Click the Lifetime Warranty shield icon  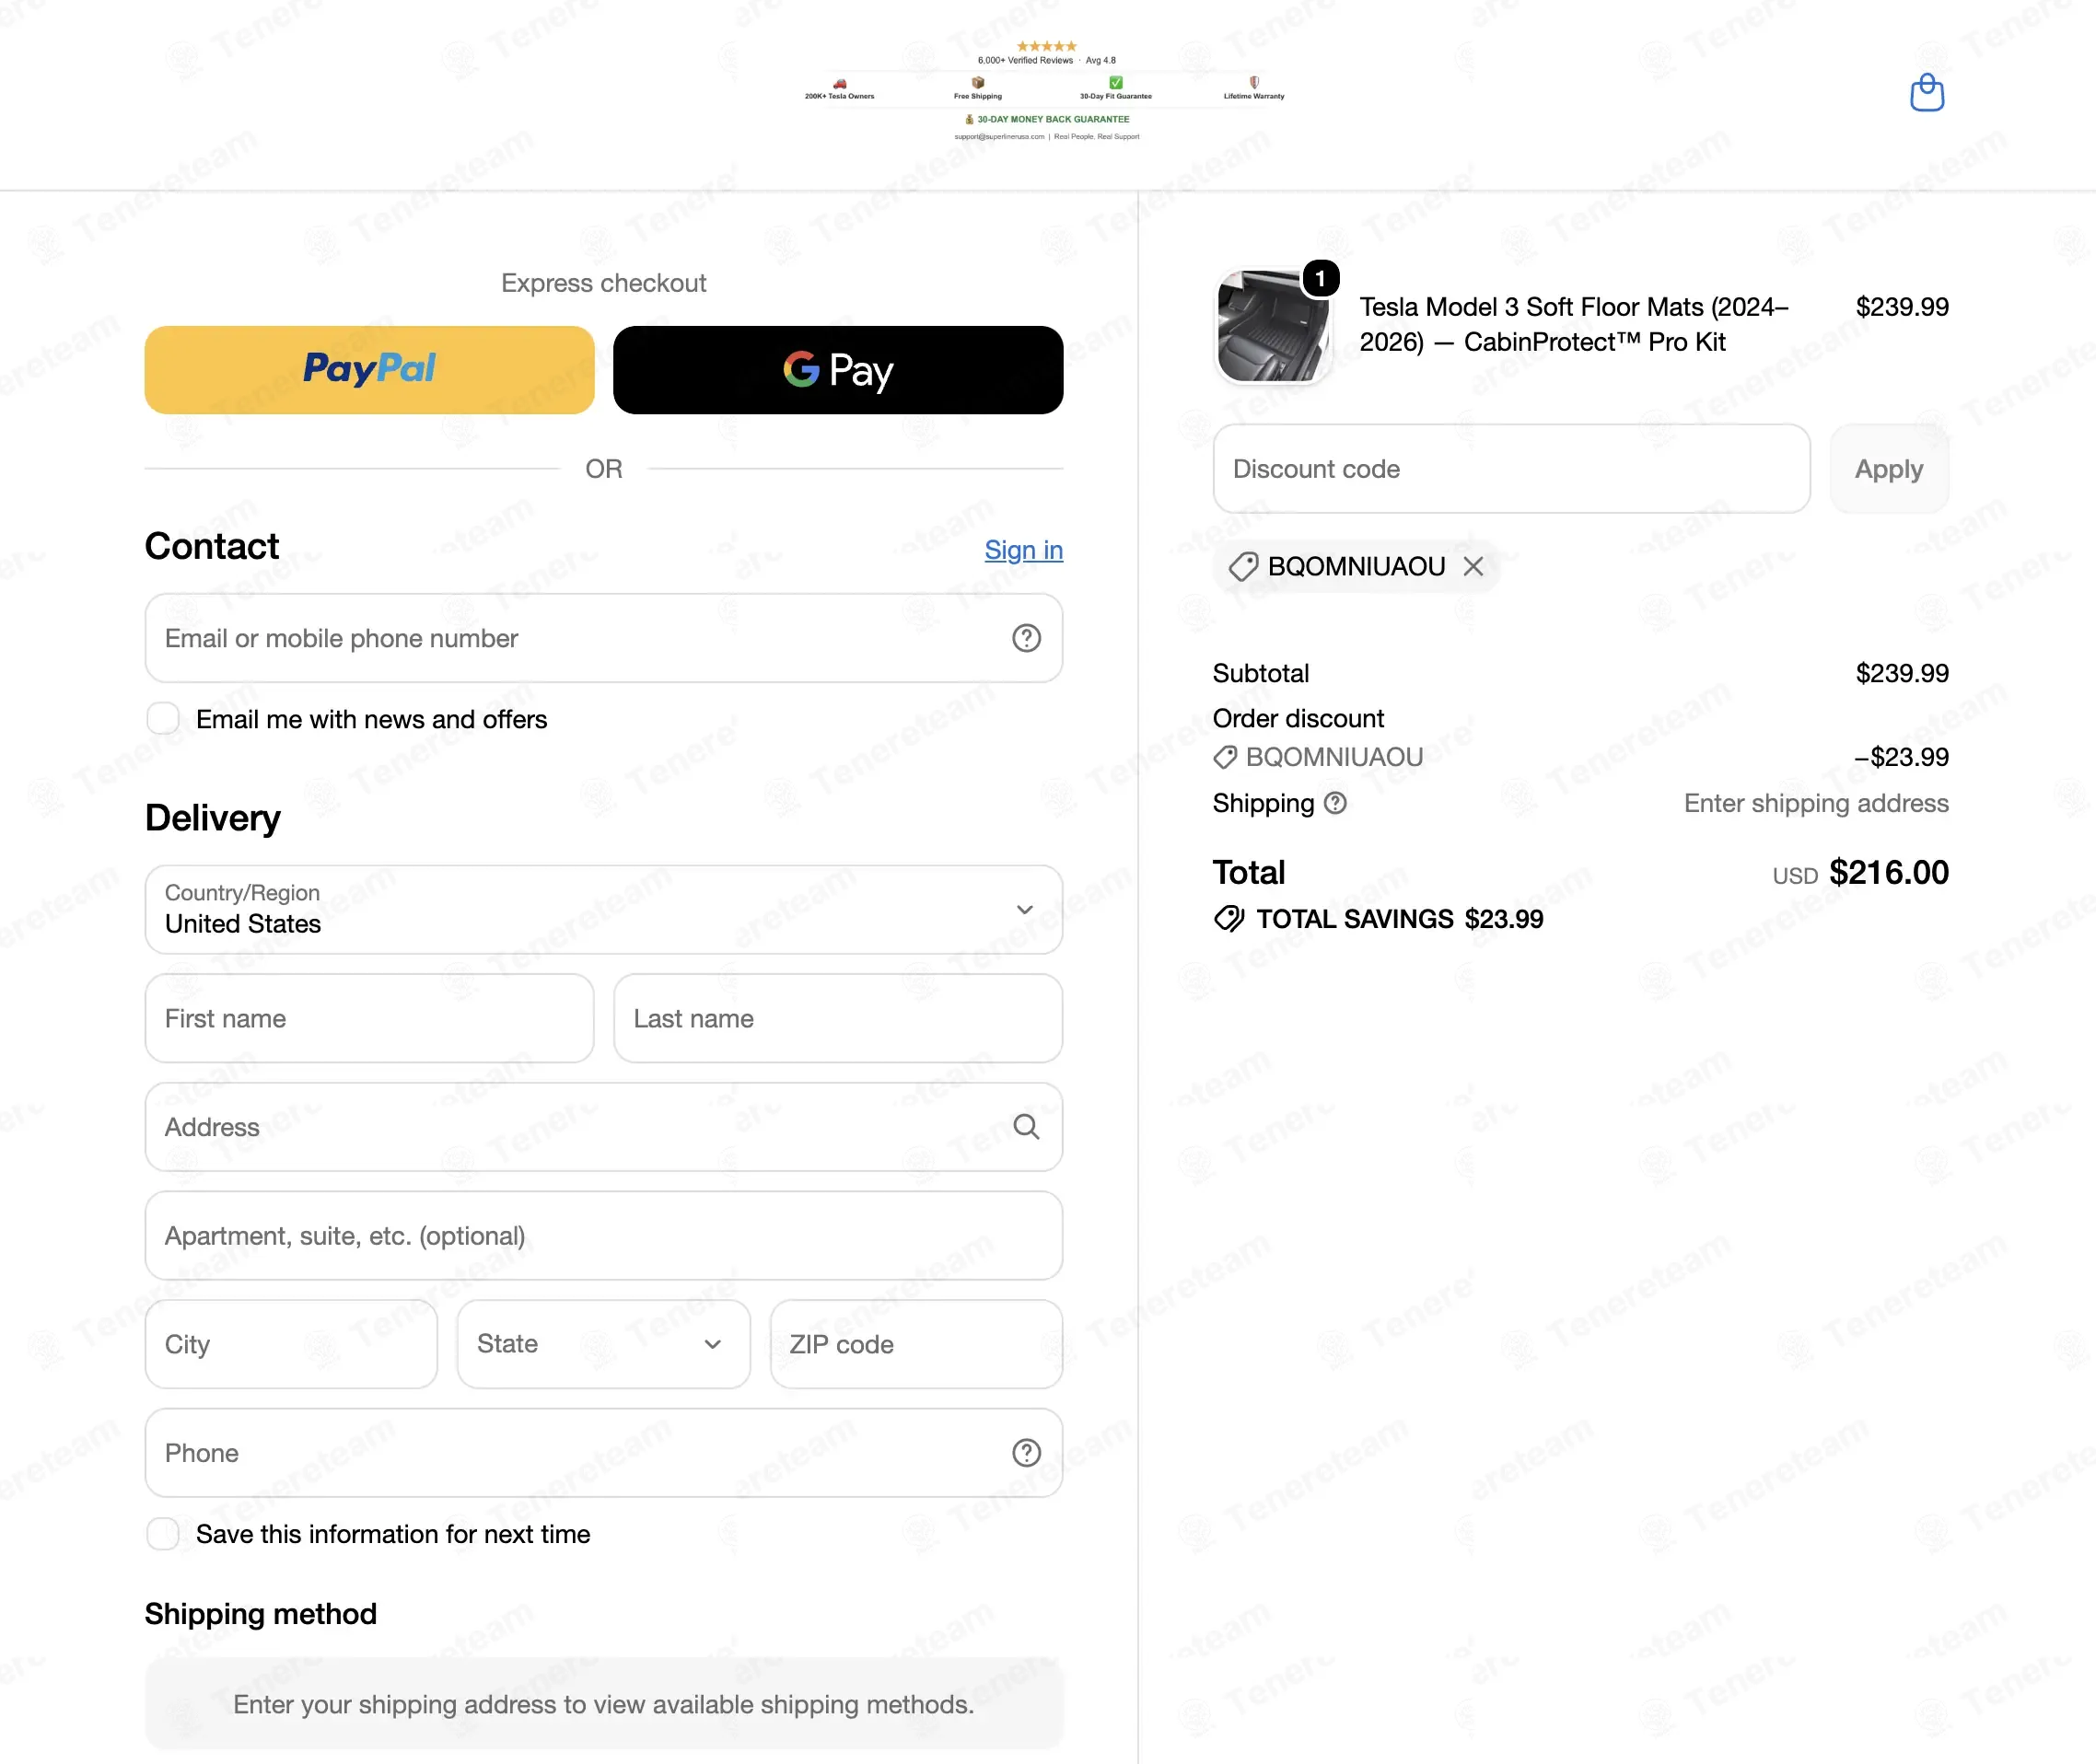click(x=1254, y=83)
